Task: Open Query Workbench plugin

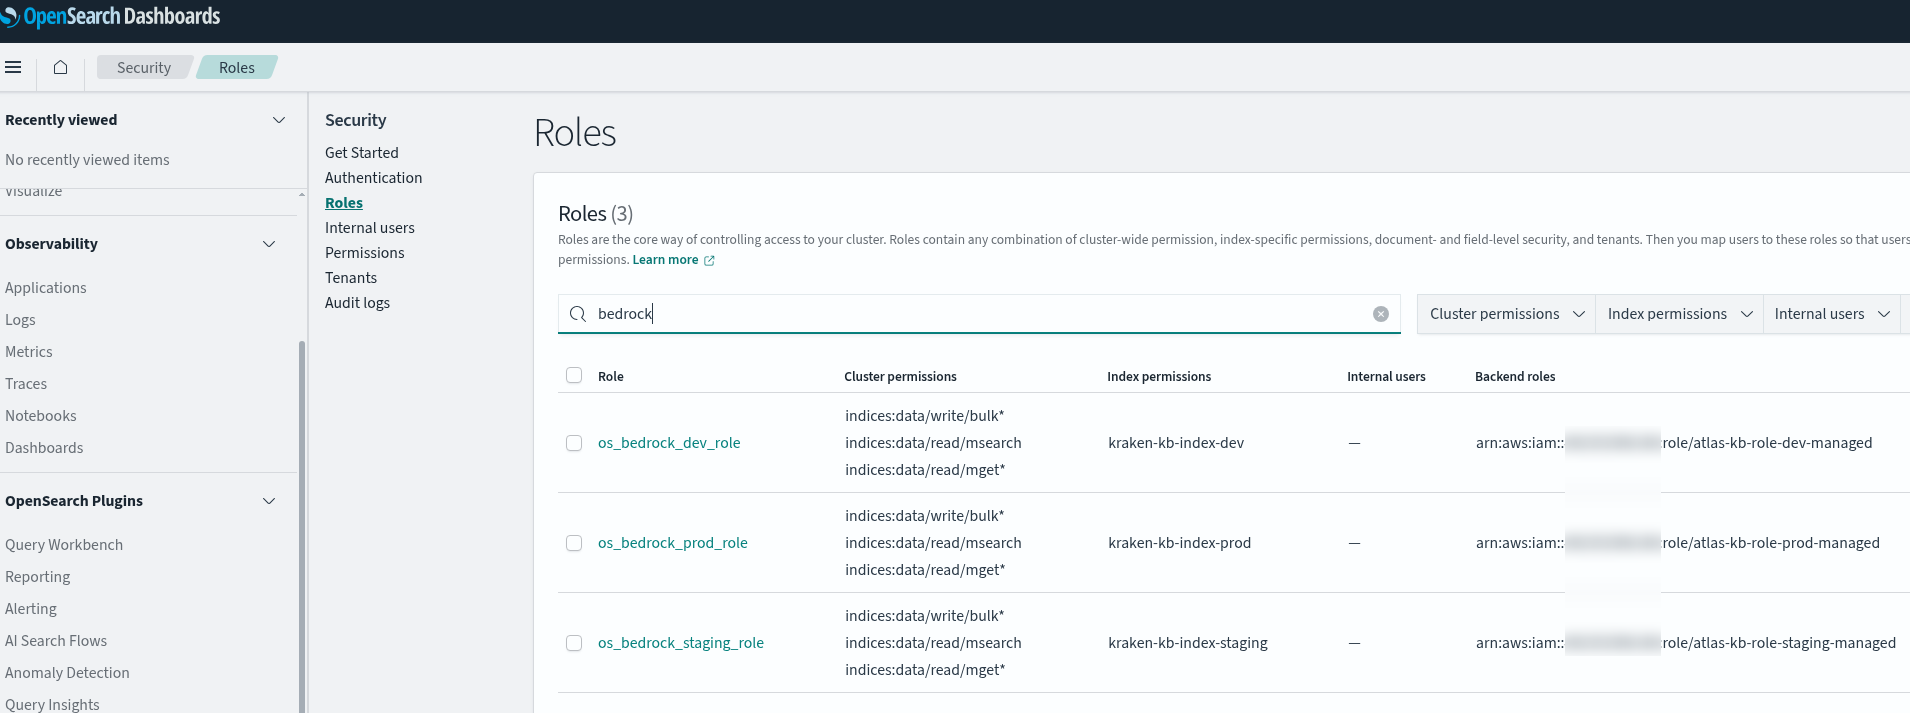Action: pyautogui.click(x=64, y=545)
